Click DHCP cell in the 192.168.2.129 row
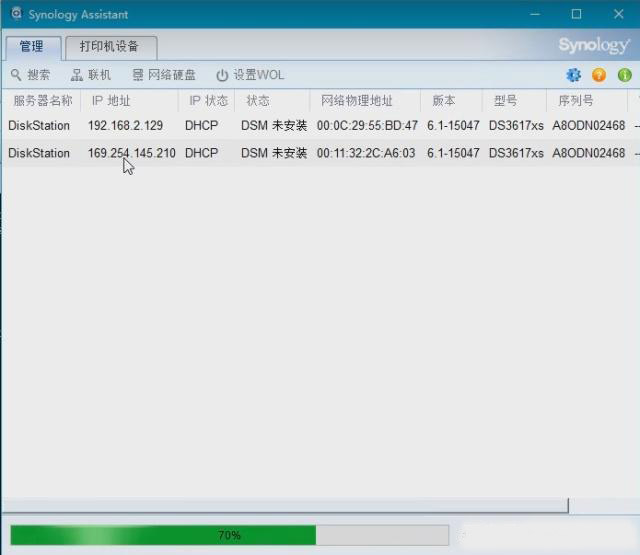Image resolution: width=640 pixels, height=555 pixels. (201, 125)
